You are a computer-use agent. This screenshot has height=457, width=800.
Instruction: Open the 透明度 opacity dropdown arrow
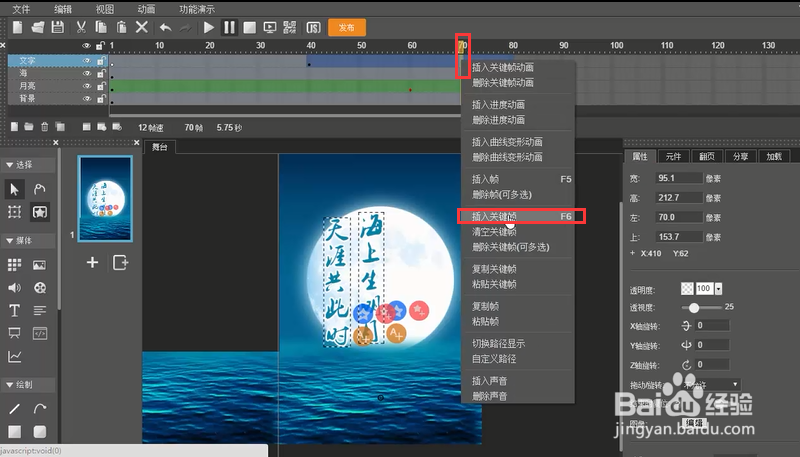718,289
